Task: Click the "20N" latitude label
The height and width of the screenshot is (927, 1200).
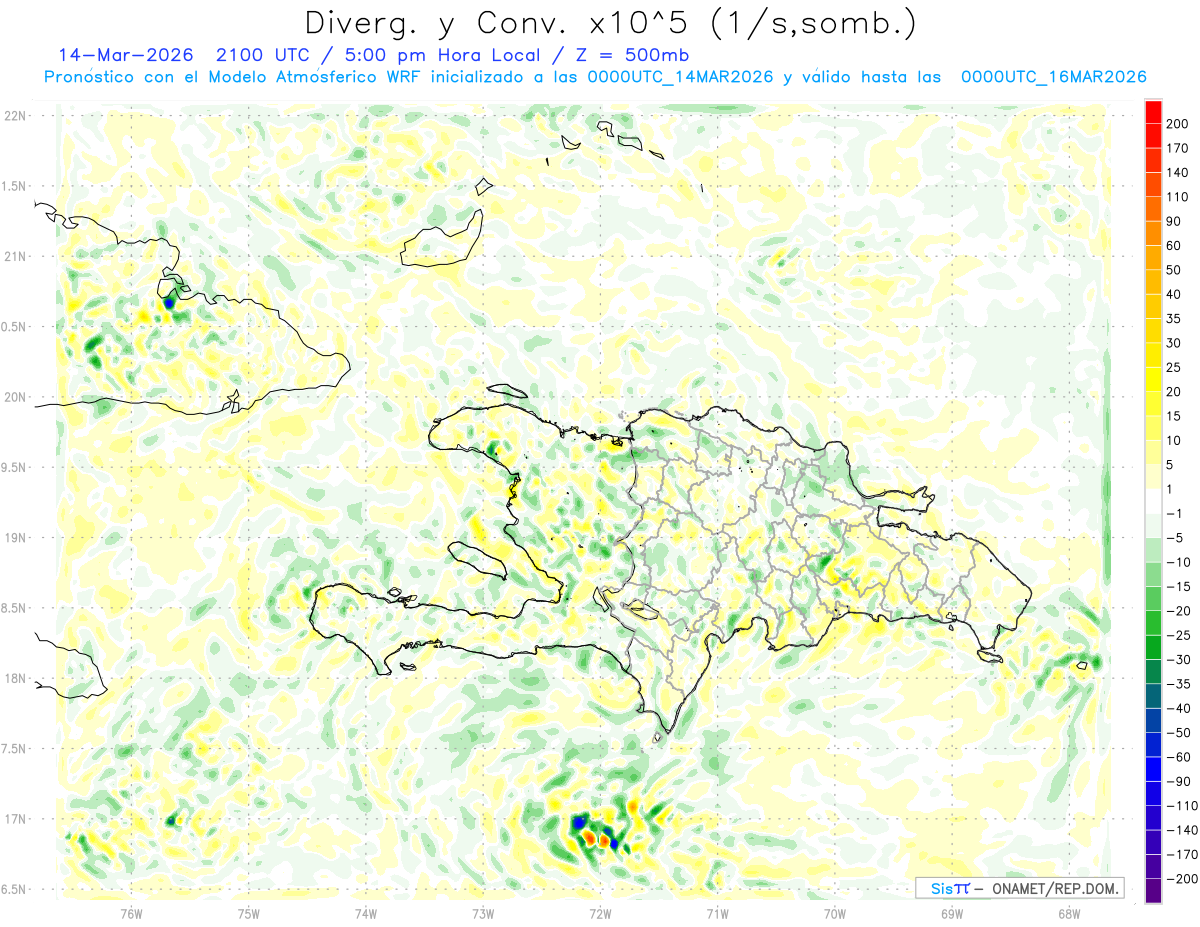Action: click(x=15, y=398)
